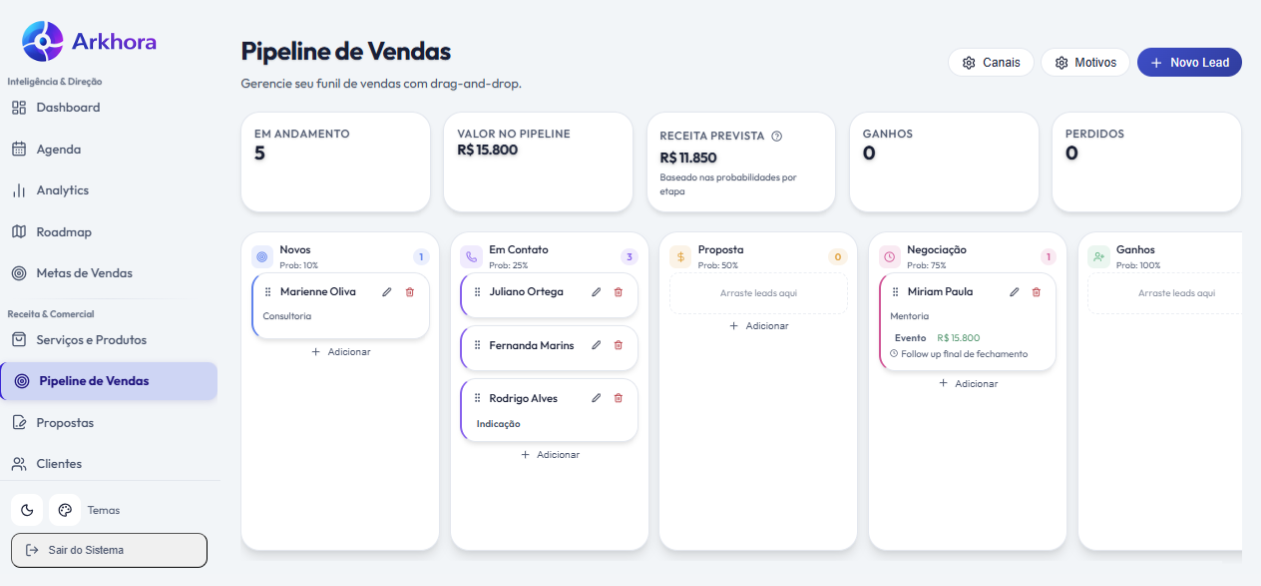Viewport: 1261px width, 586px height.
Task: Open the Motivos settings button
Action: pos(1085,62)
